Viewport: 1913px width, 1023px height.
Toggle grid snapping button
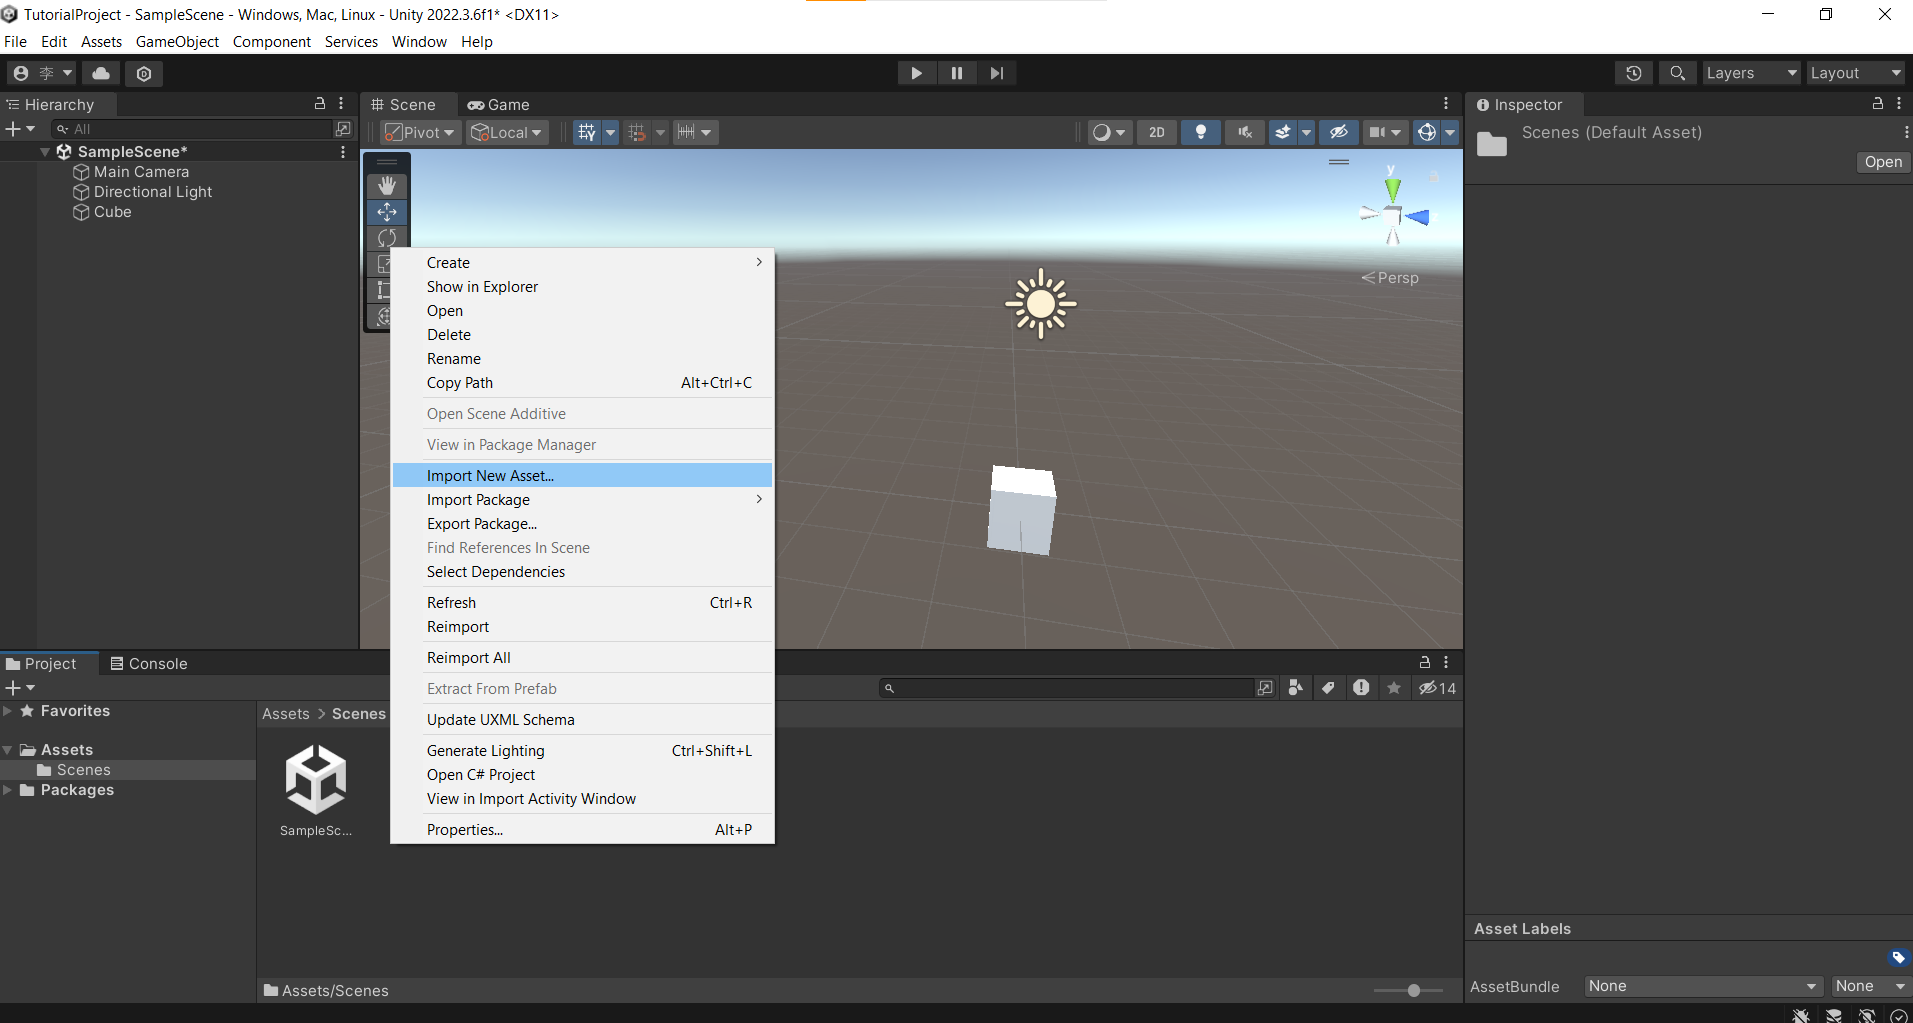point(637,132)
